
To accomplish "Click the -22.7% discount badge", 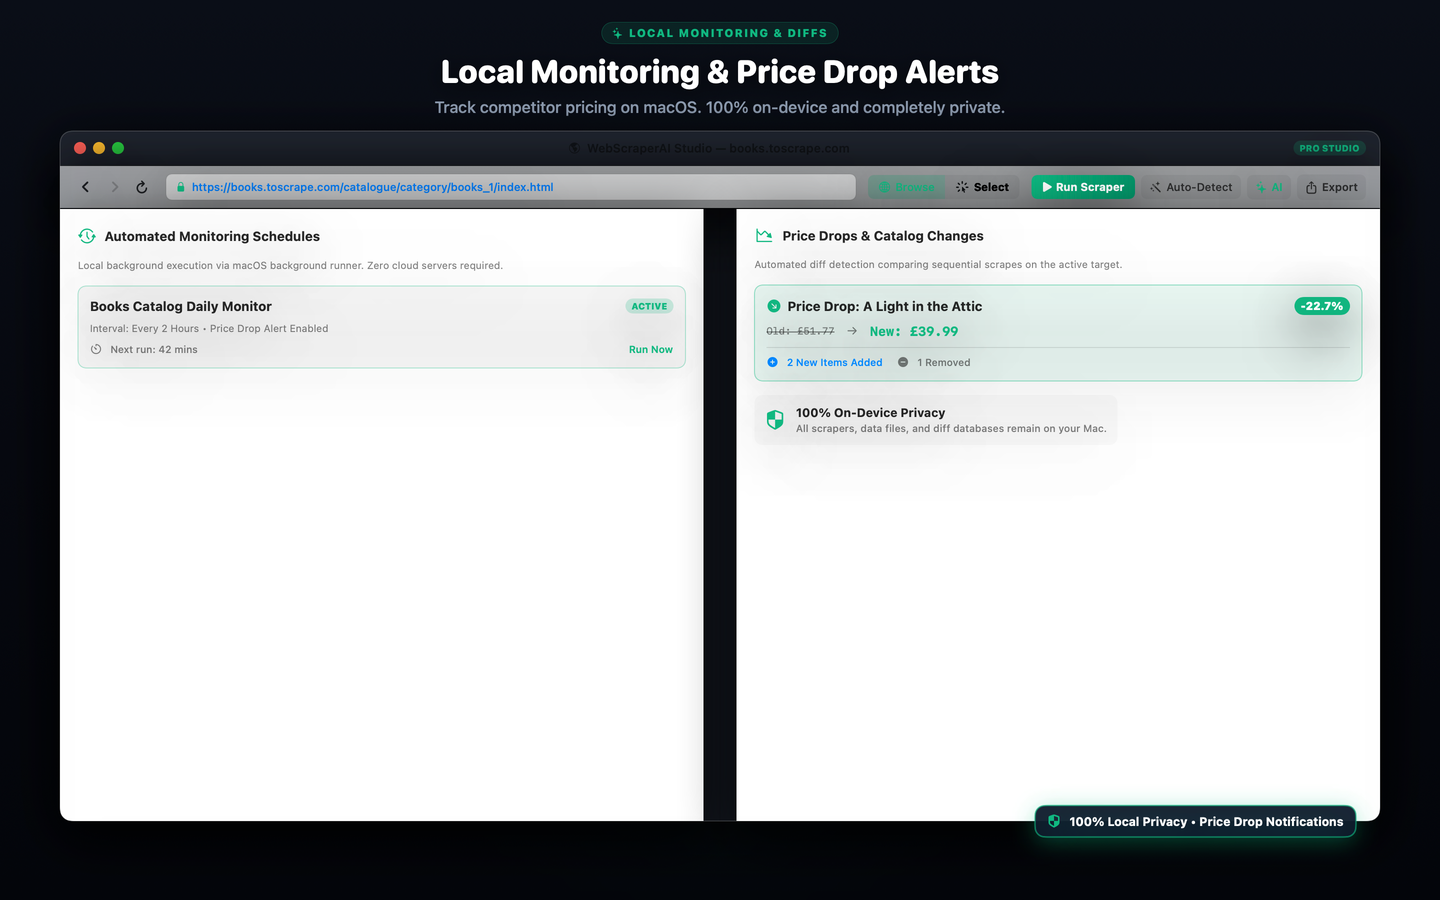I will (1322, 306).
